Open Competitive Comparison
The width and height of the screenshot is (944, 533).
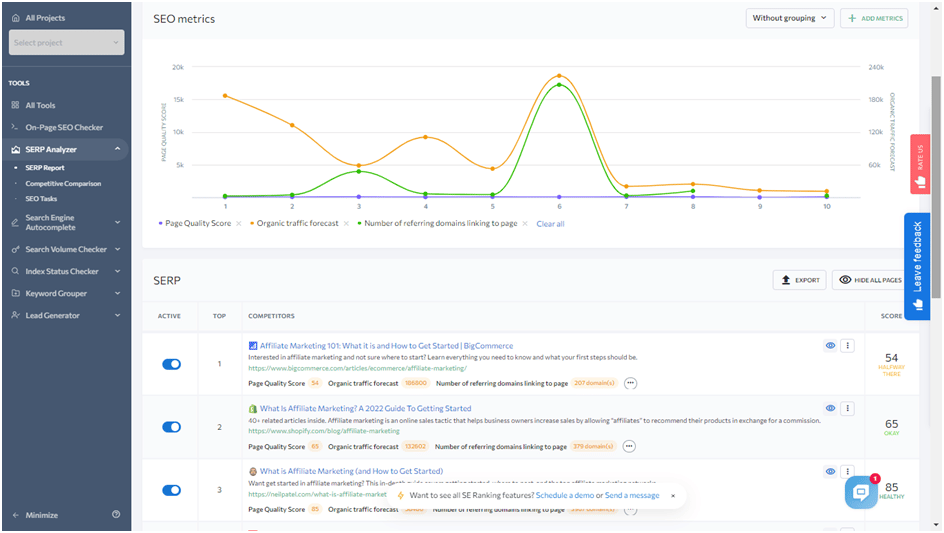[x=63, y=184]
